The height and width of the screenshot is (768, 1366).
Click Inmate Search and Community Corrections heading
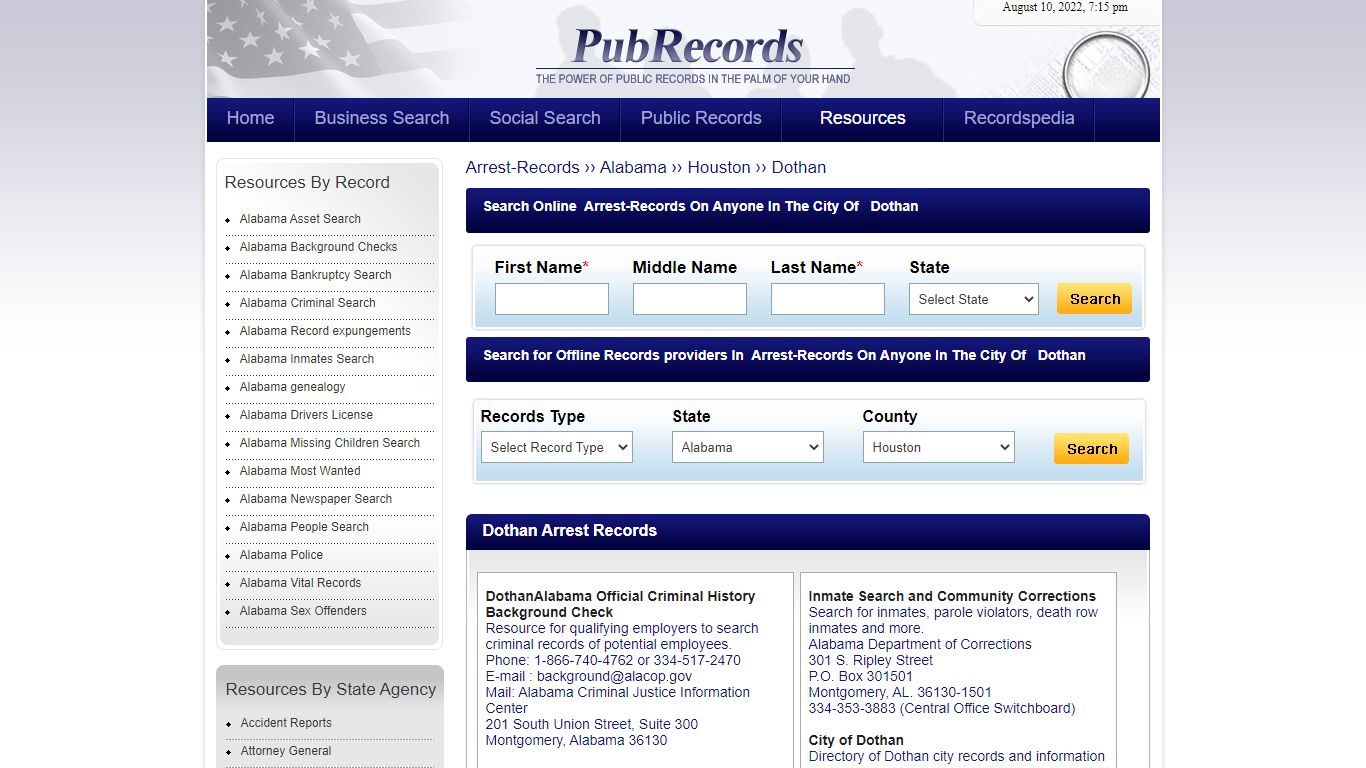952,596
